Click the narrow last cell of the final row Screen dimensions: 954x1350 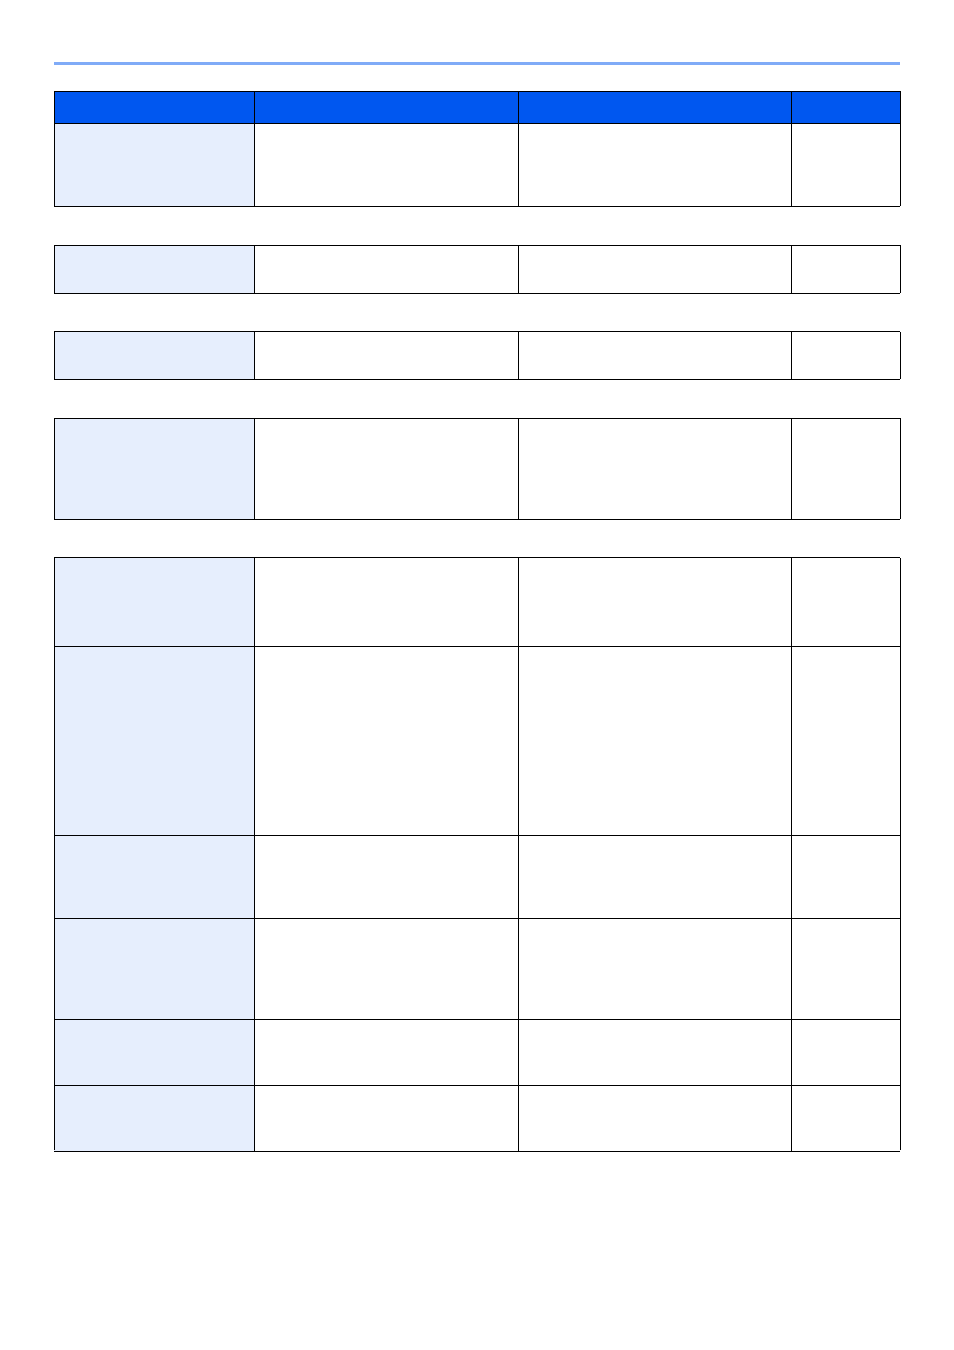pyautogui.click(x=846, y=1118)
